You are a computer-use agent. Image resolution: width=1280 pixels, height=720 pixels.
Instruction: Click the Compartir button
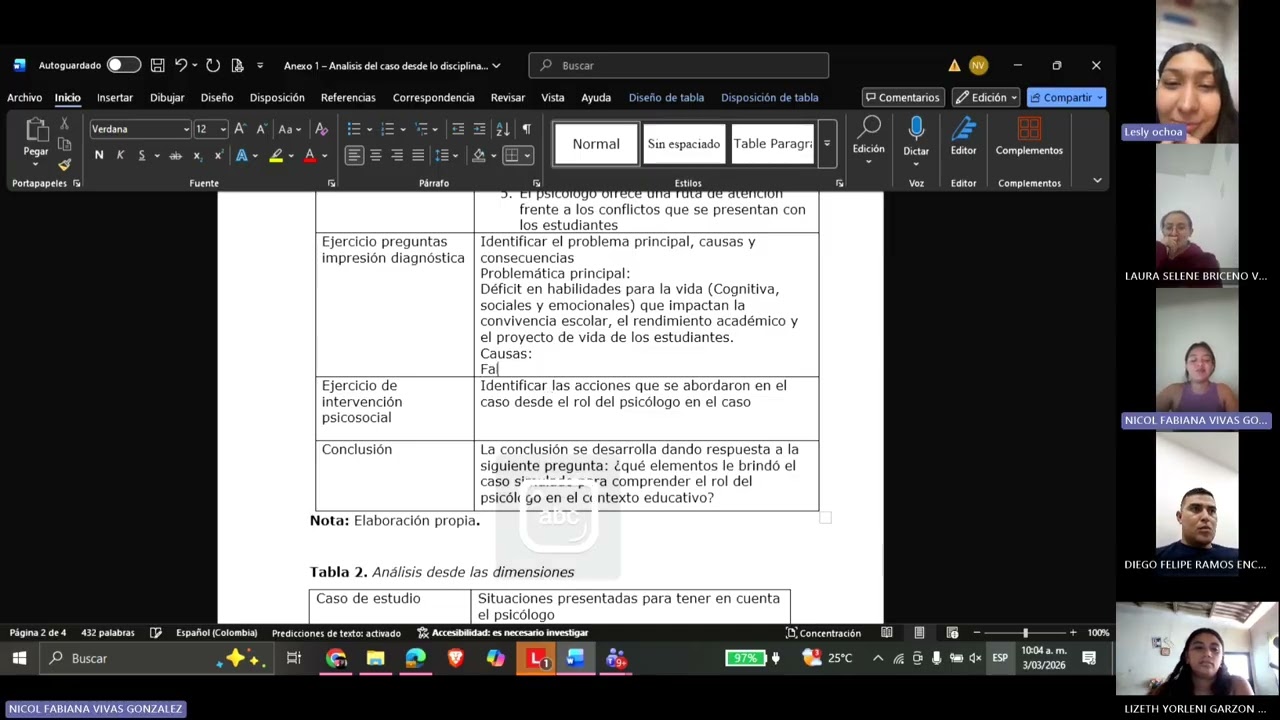coord(1066,97)
